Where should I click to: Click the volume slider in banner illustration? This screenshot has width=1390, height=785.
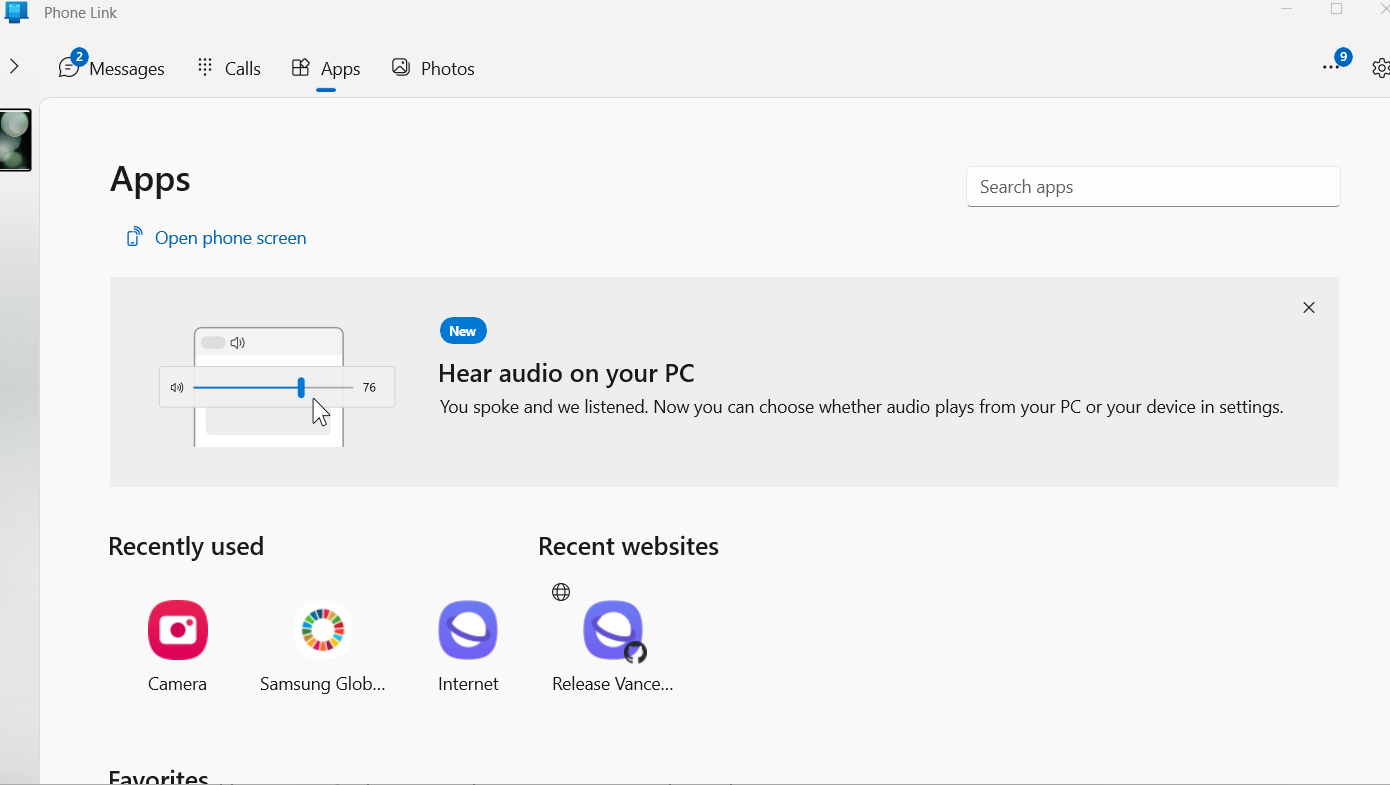[x=273, y=388]
